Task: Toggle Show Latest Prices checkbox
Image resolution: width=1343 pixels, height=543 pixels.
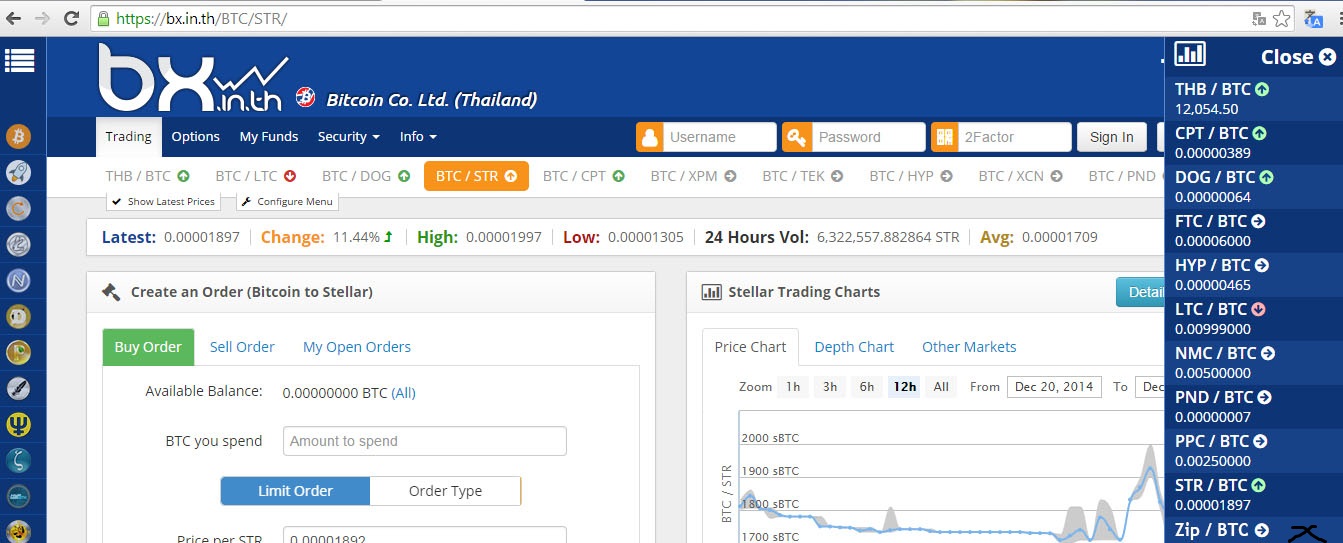Action: click(162, 201)
